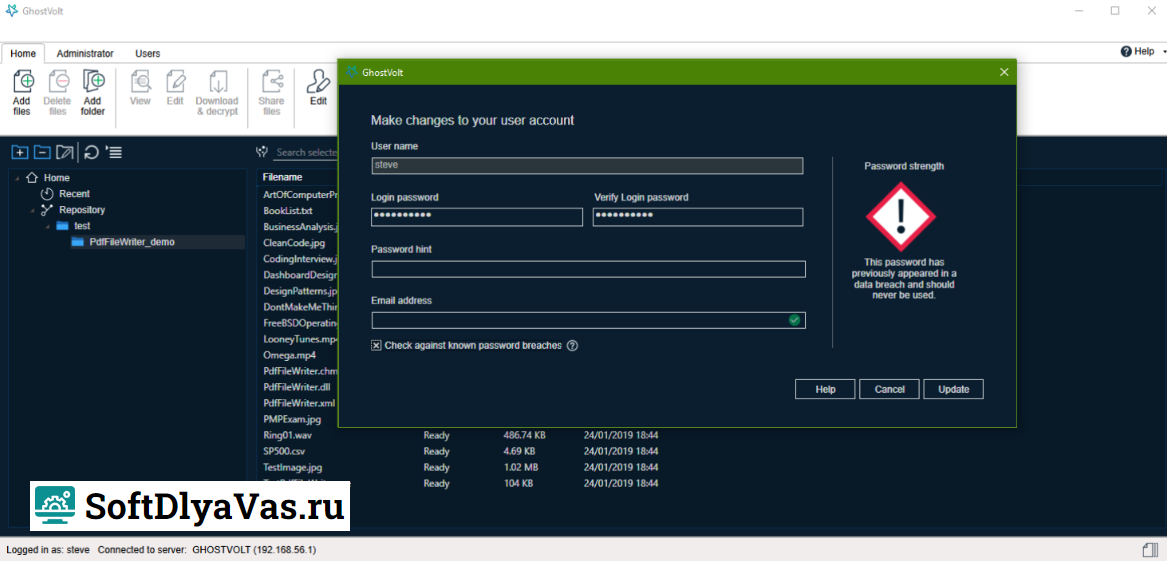Select the Omega.mp4 file row

(x=290, y=355)
